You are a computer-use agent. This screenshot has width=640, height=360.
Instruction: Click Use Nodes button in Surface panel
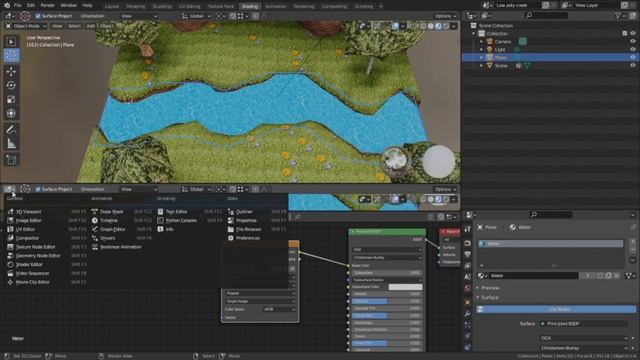(x=556, y=309)
